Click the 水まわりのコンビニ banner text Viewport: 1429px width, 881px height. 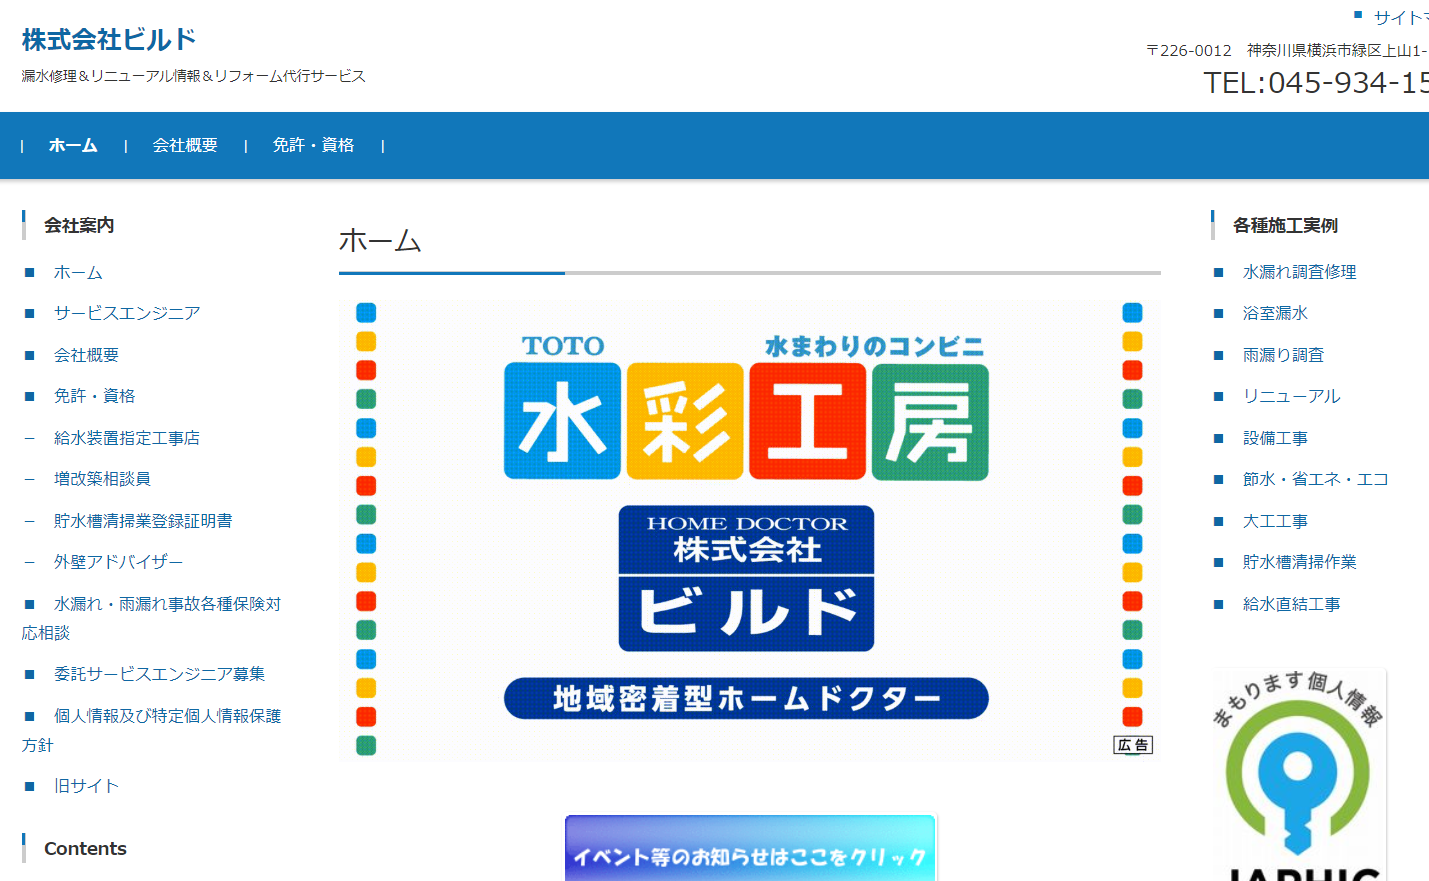pos(875,346)
